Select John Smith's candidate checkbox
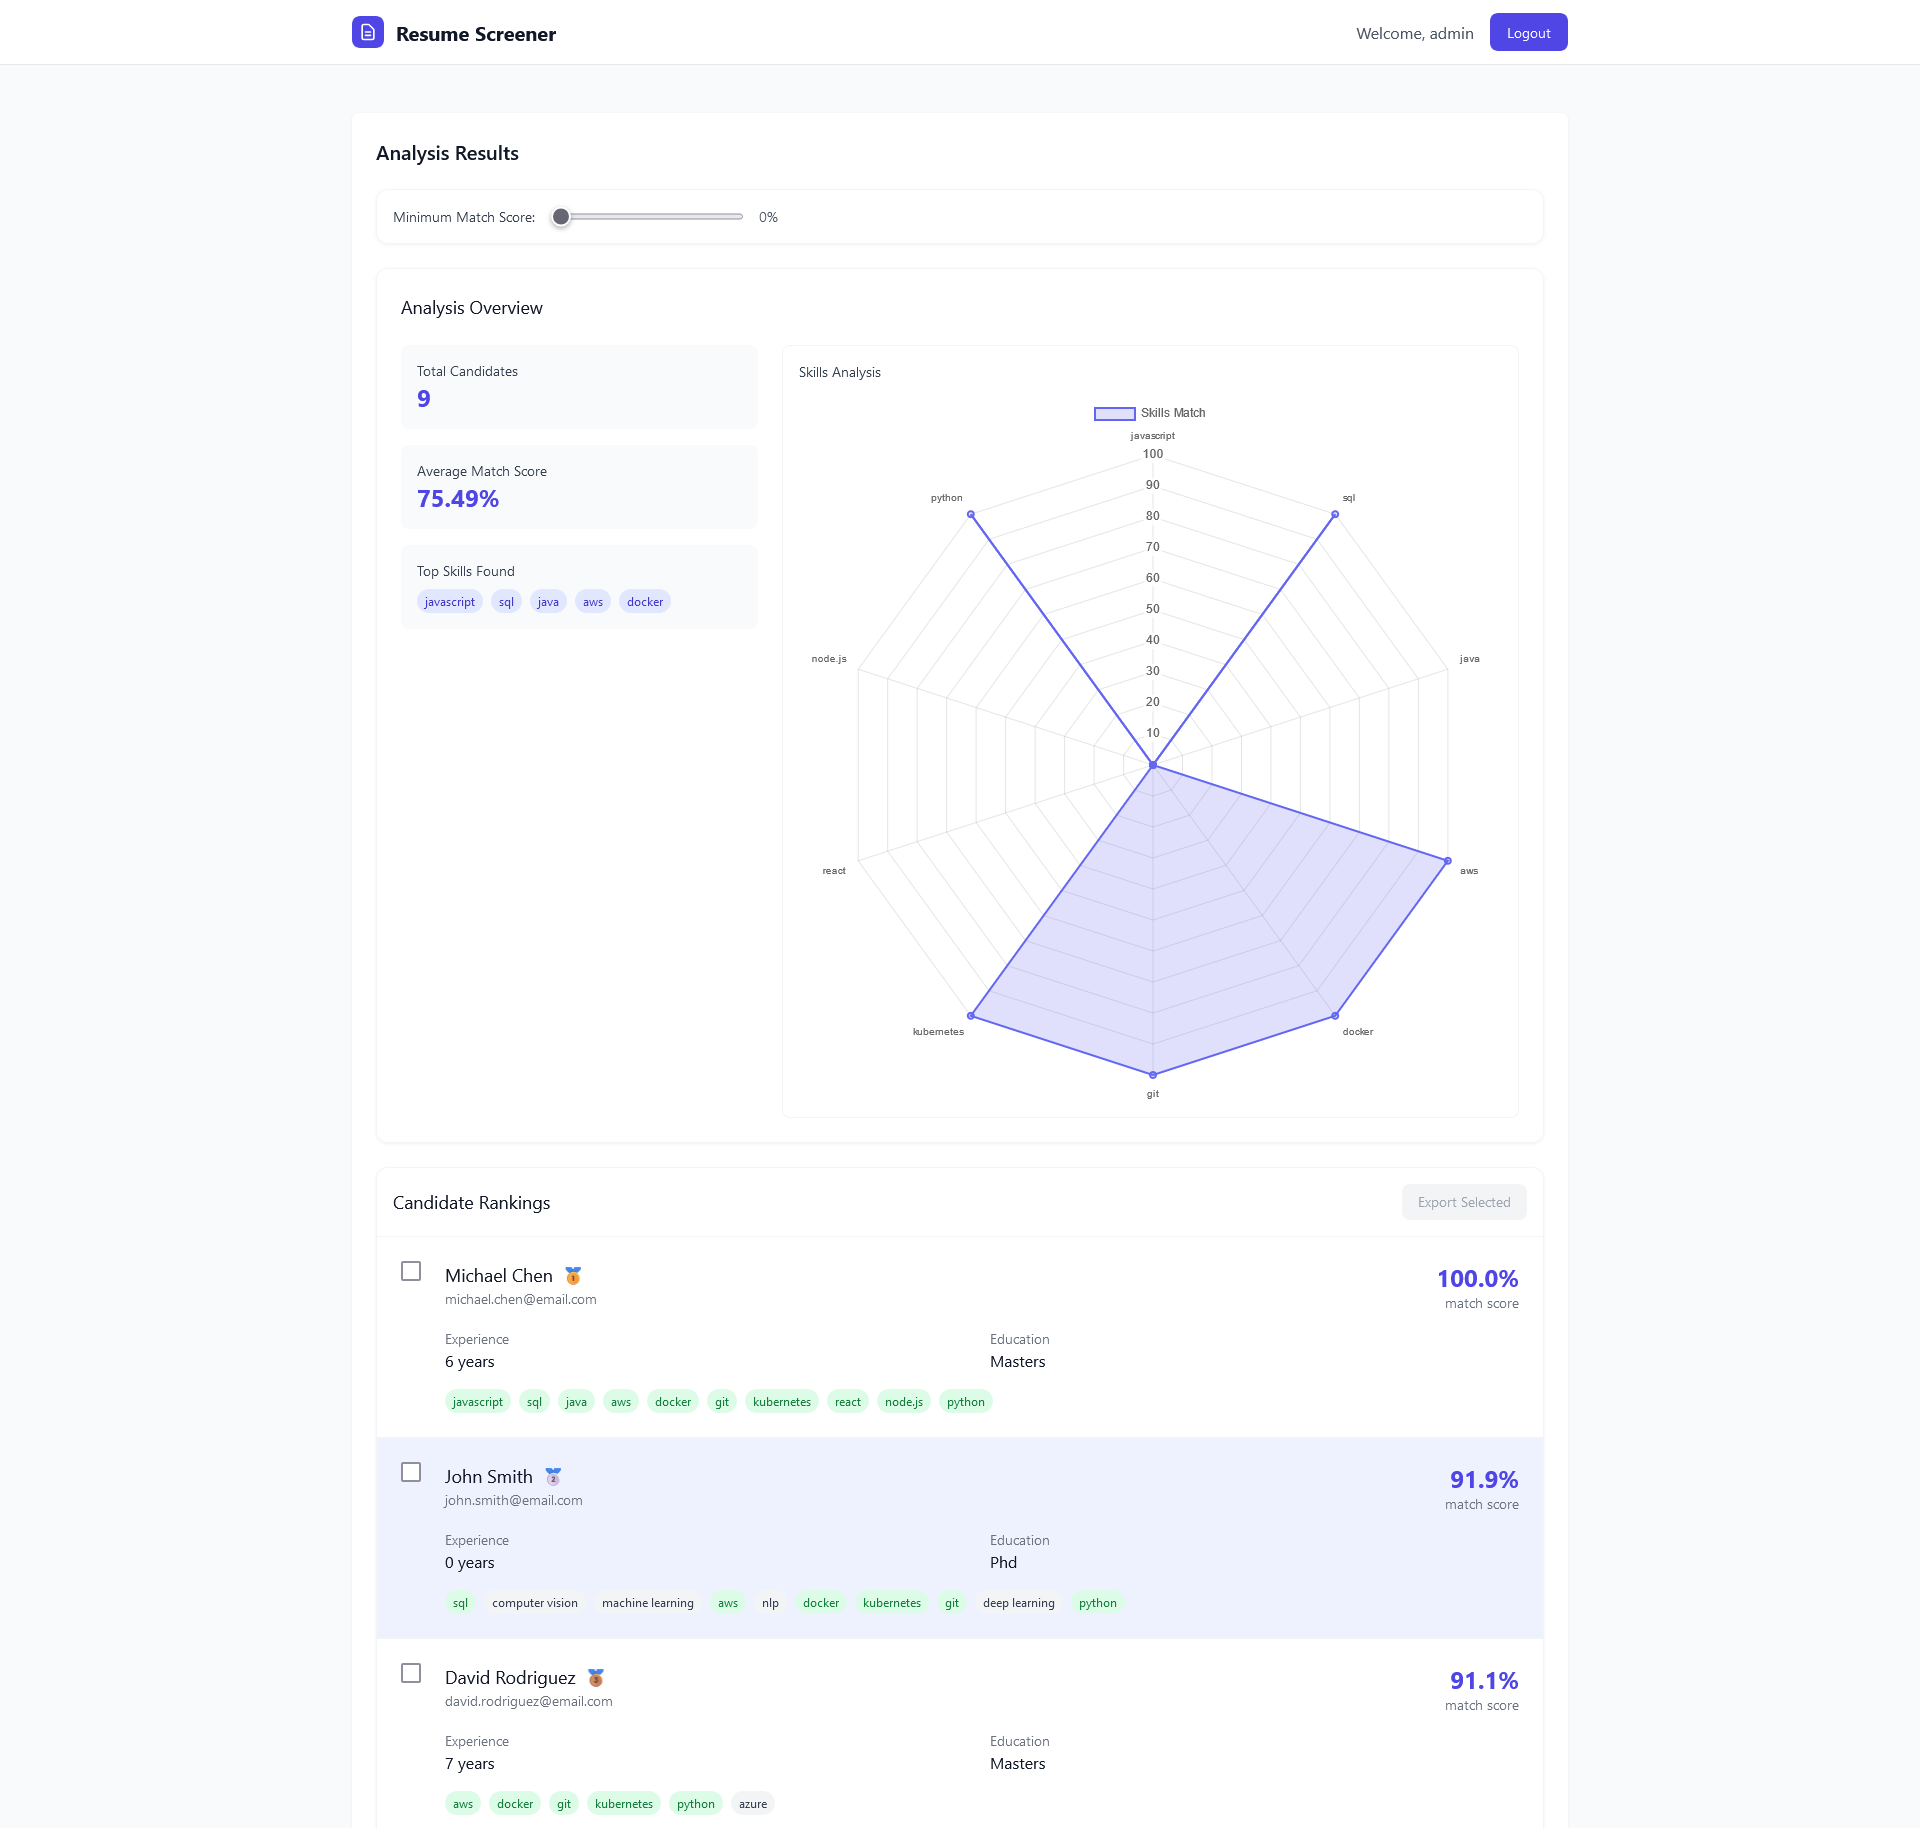 (x=411, y=1472)
